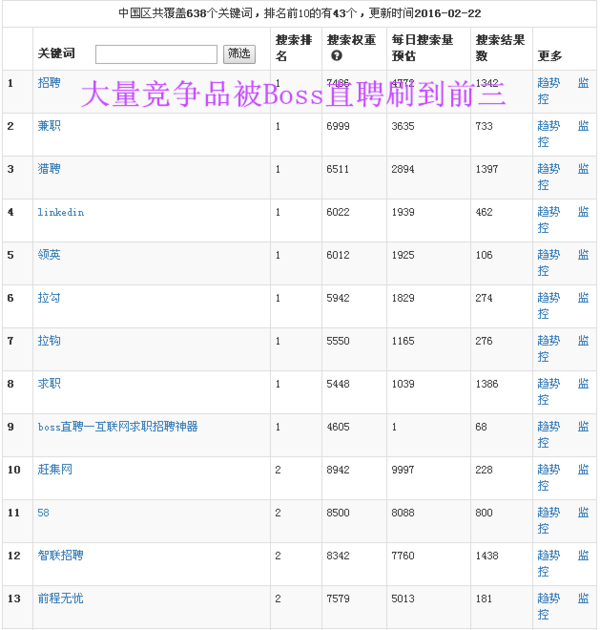Select search results count 1438
Image resolution: width=600 pixels, height=630 pixels.
click(487, 556)
